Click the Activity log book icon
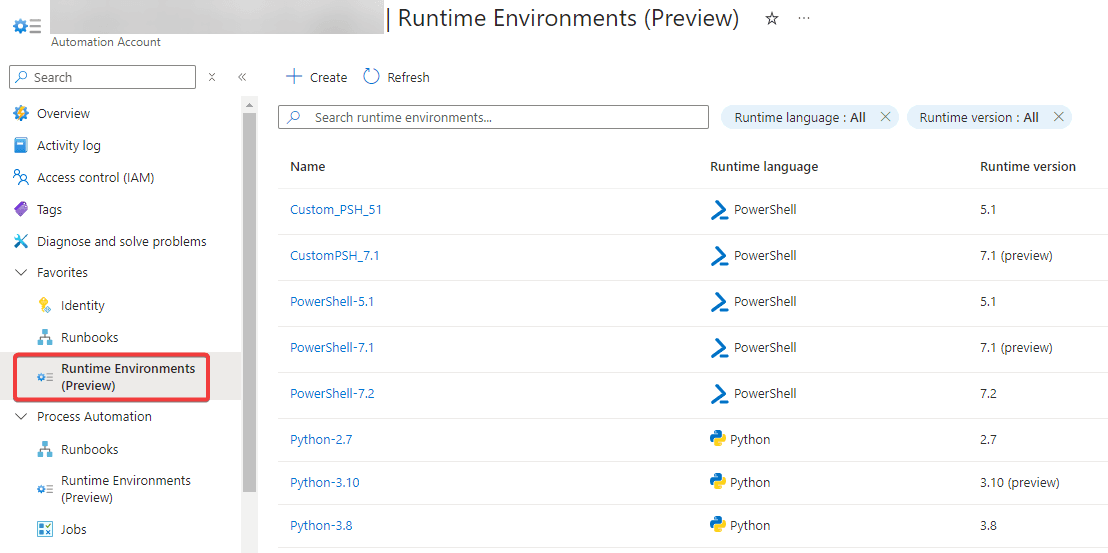 [21, 145]
